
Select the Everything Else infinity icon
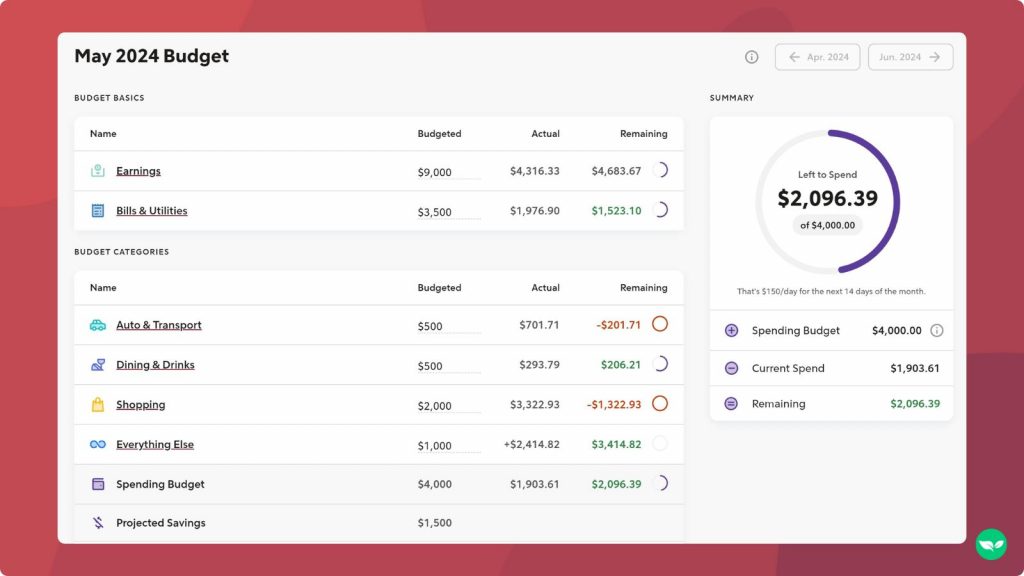click(x=96, y=443)
